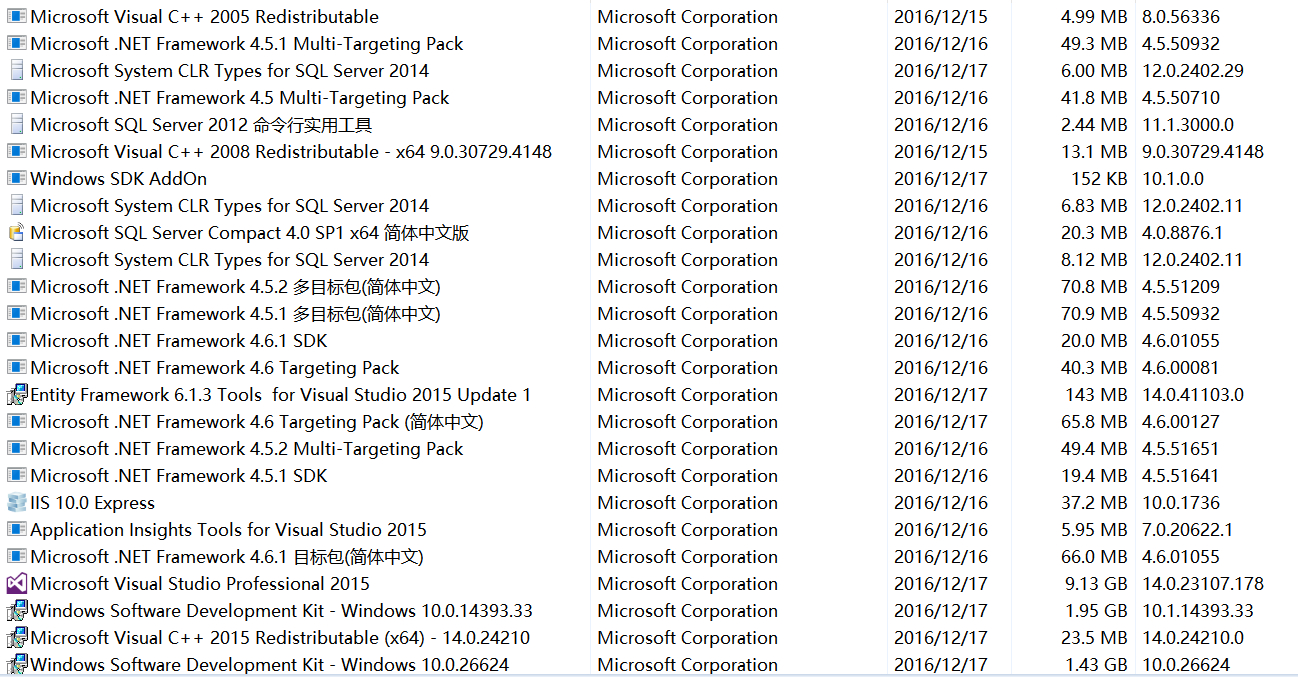Click the icon of the 6.83 MB CLR Types entry
Screen dimensions: 1298x677
tap(16, 206)
